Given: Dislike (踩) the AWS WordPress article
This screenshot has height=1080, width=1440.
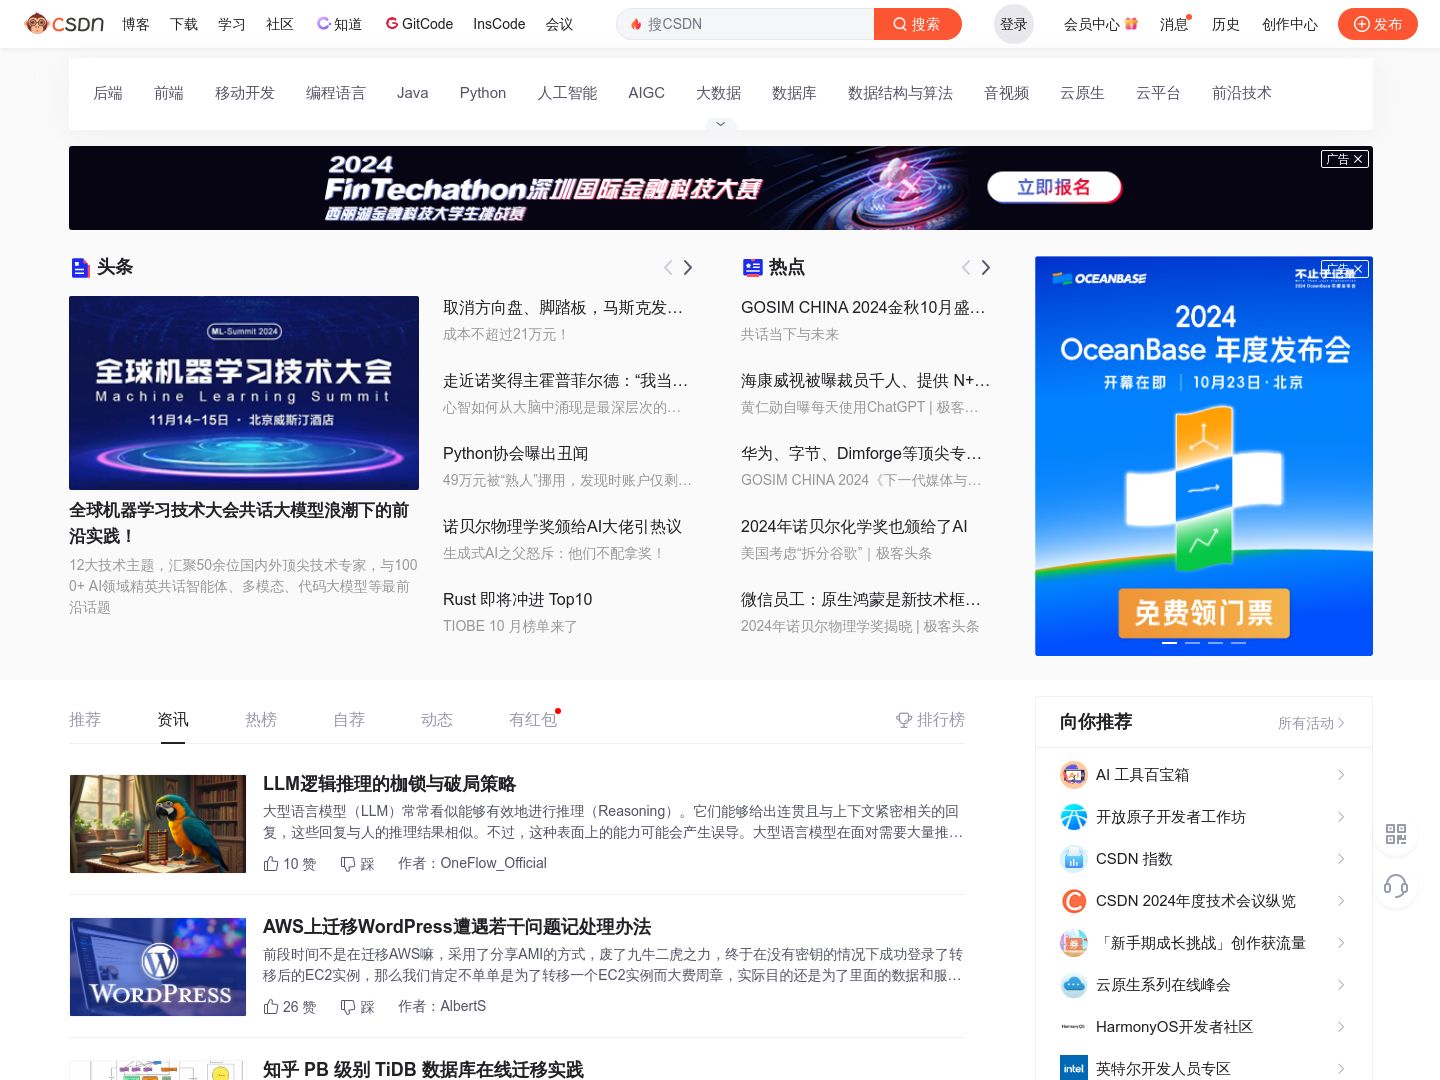Looking at the screenshot, I should pos(357,1006).
